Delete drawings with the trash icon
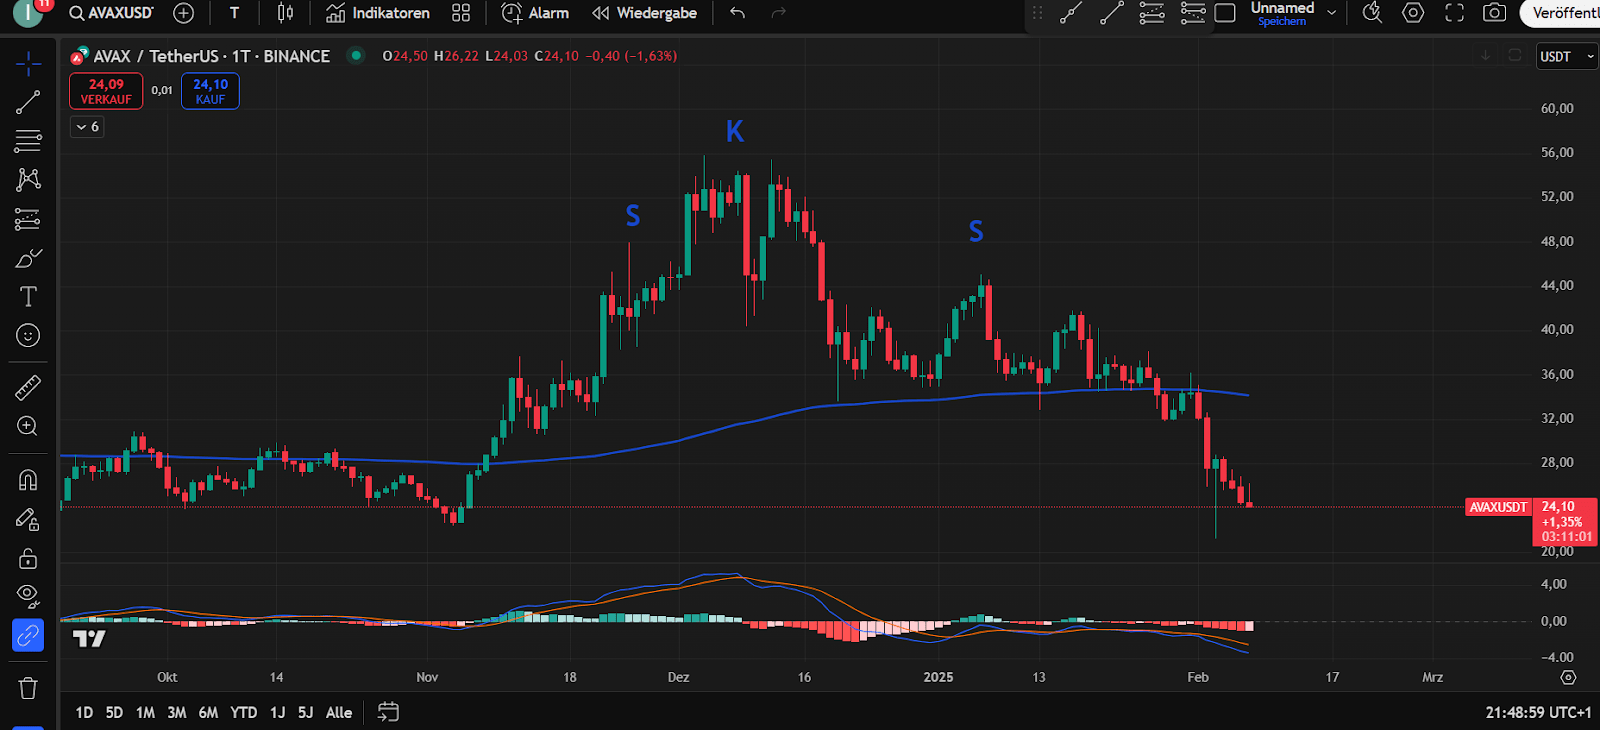Screen dimensions: 1600x730 [x=28, y=688]
